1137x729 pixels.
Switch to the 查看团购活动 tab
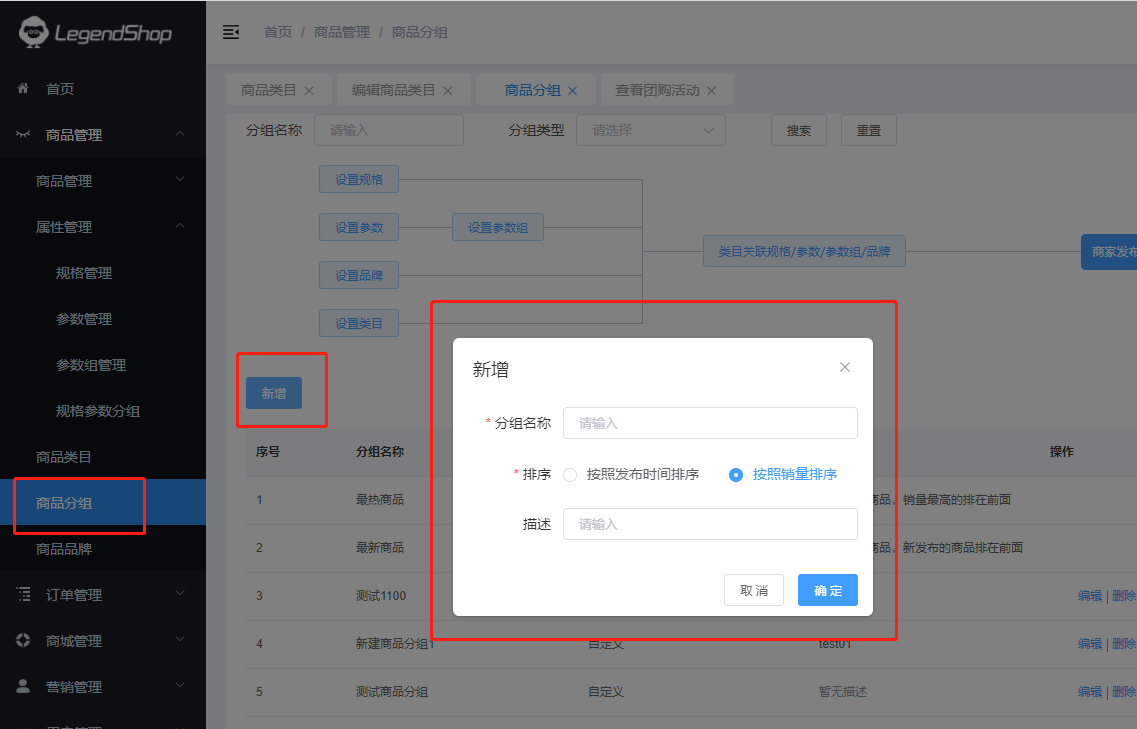coord(657,90)
